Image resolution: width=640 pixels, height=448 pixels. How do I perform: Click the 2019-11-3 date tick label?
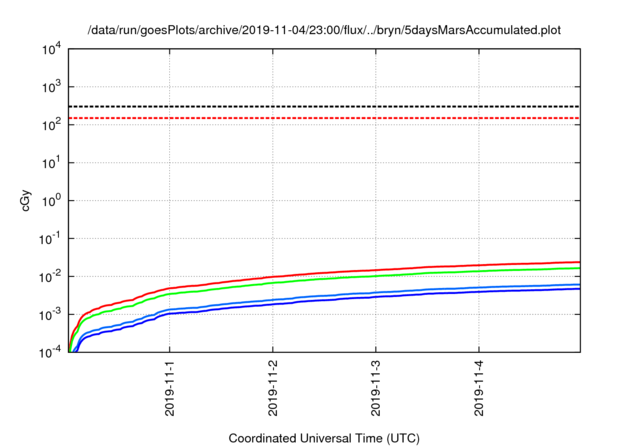tap(376, 388)
